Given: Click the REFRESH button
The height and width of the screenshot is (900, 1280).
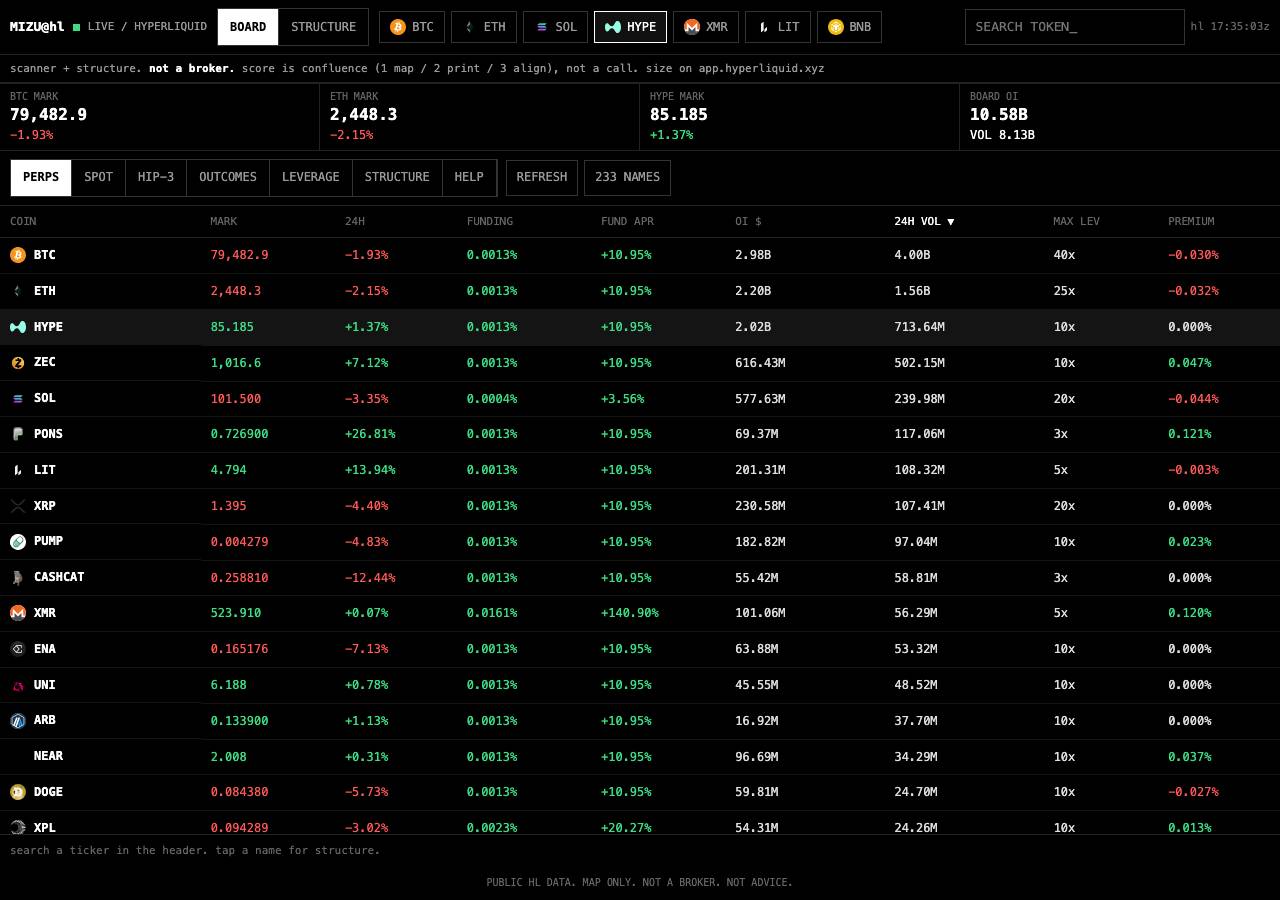Looking at the screenshot, I should (542, 177).
